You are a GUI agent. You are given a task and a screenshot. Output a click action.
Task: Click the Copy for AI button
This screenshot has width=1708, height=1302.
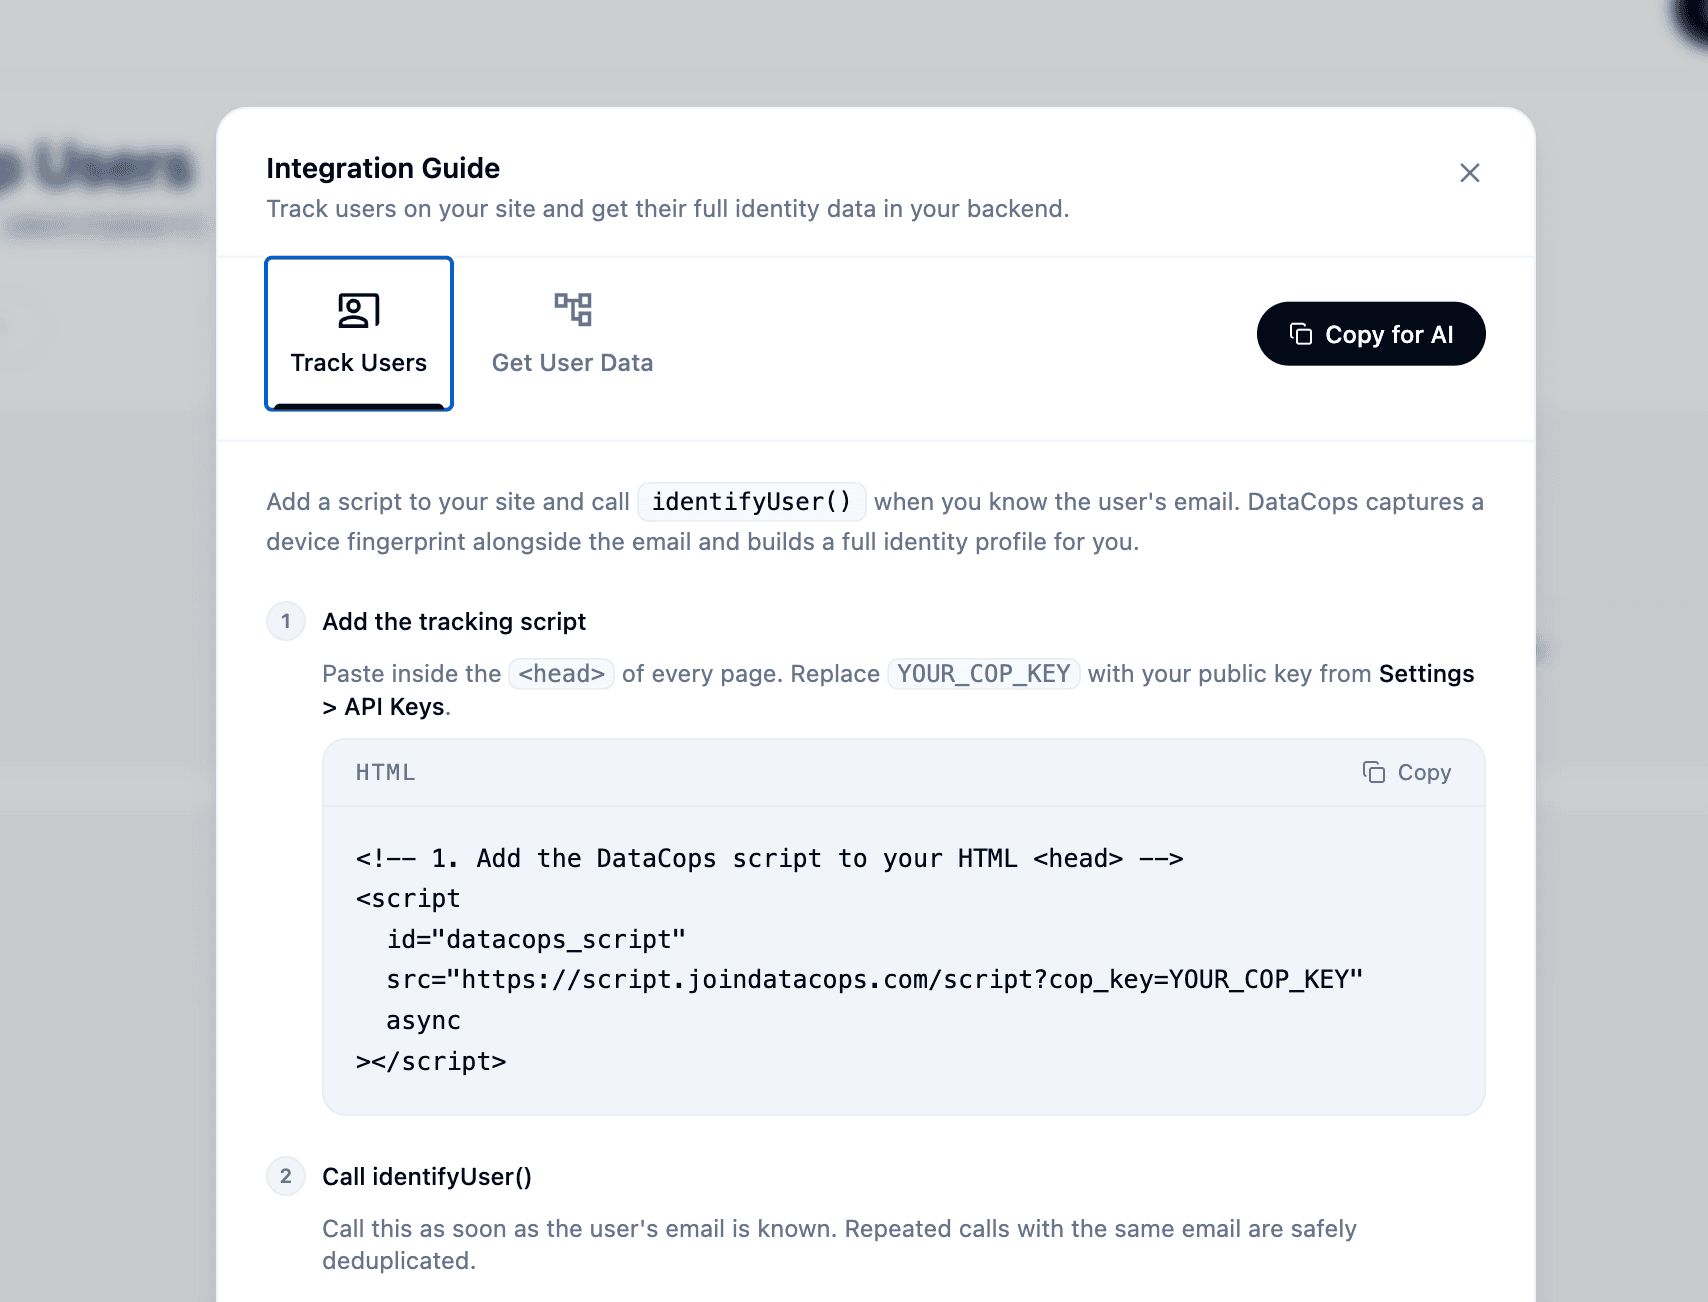coord(1371,334)
